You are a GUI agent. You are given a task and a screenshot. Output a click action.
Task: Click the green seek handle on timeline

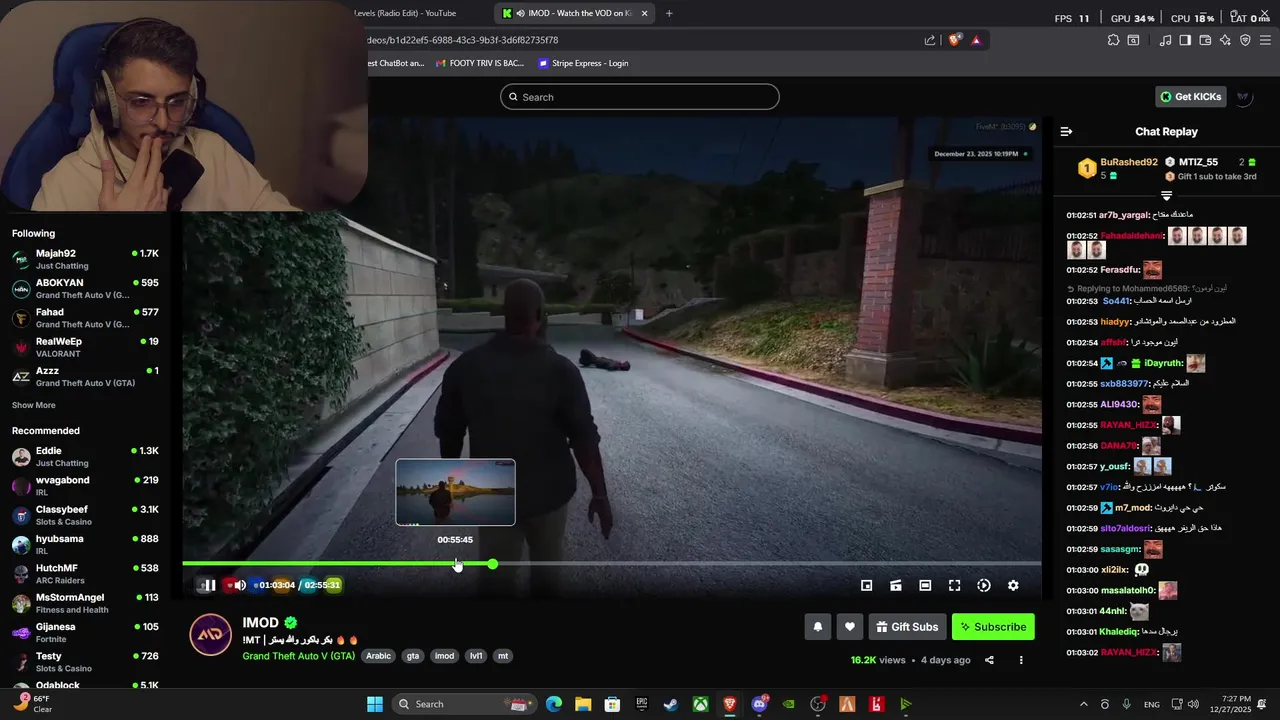[x=492, y=564]
